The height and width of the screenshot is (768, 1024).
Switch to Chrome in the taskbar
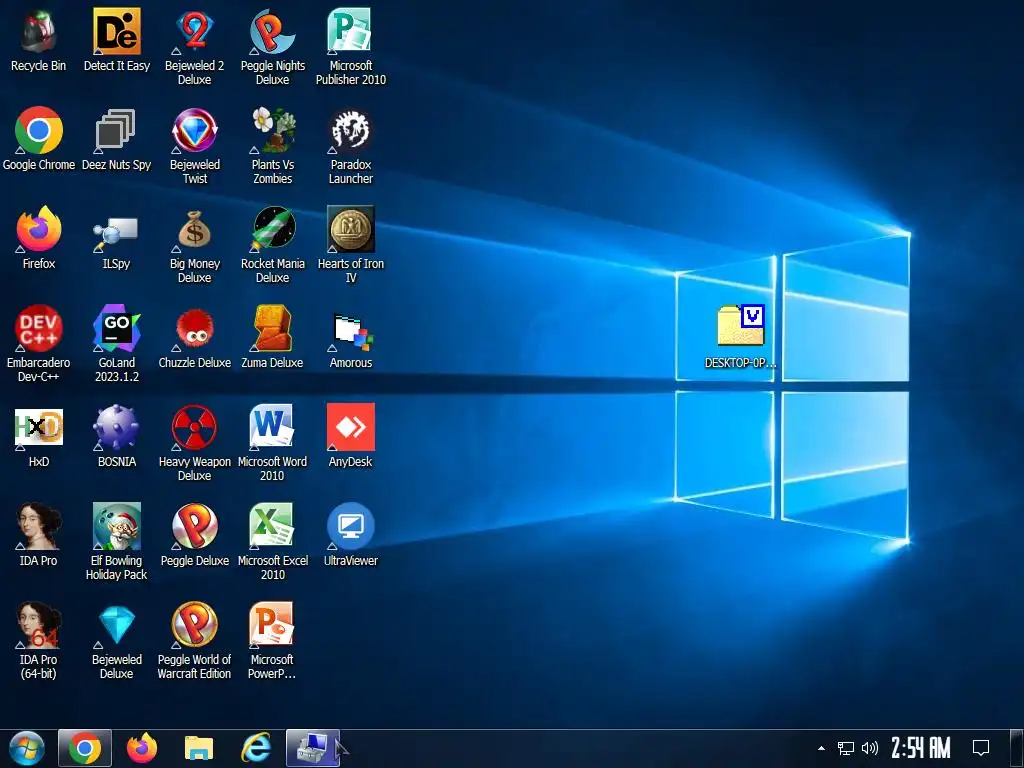[85, 748]
